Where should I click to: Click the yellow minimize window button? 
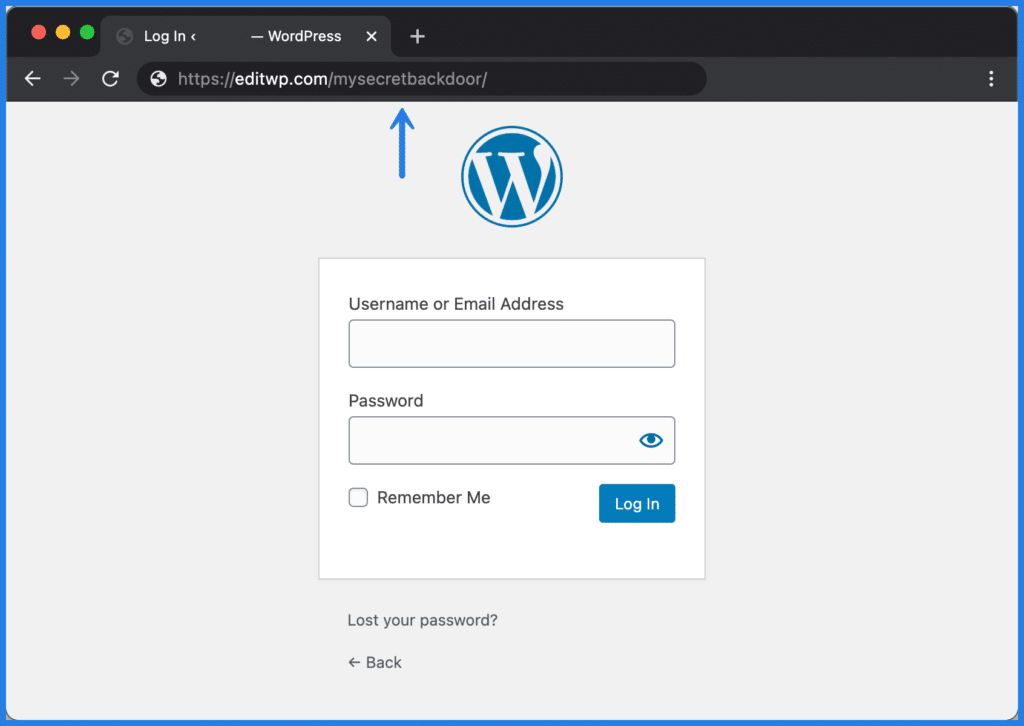click(x=63, y=32)
